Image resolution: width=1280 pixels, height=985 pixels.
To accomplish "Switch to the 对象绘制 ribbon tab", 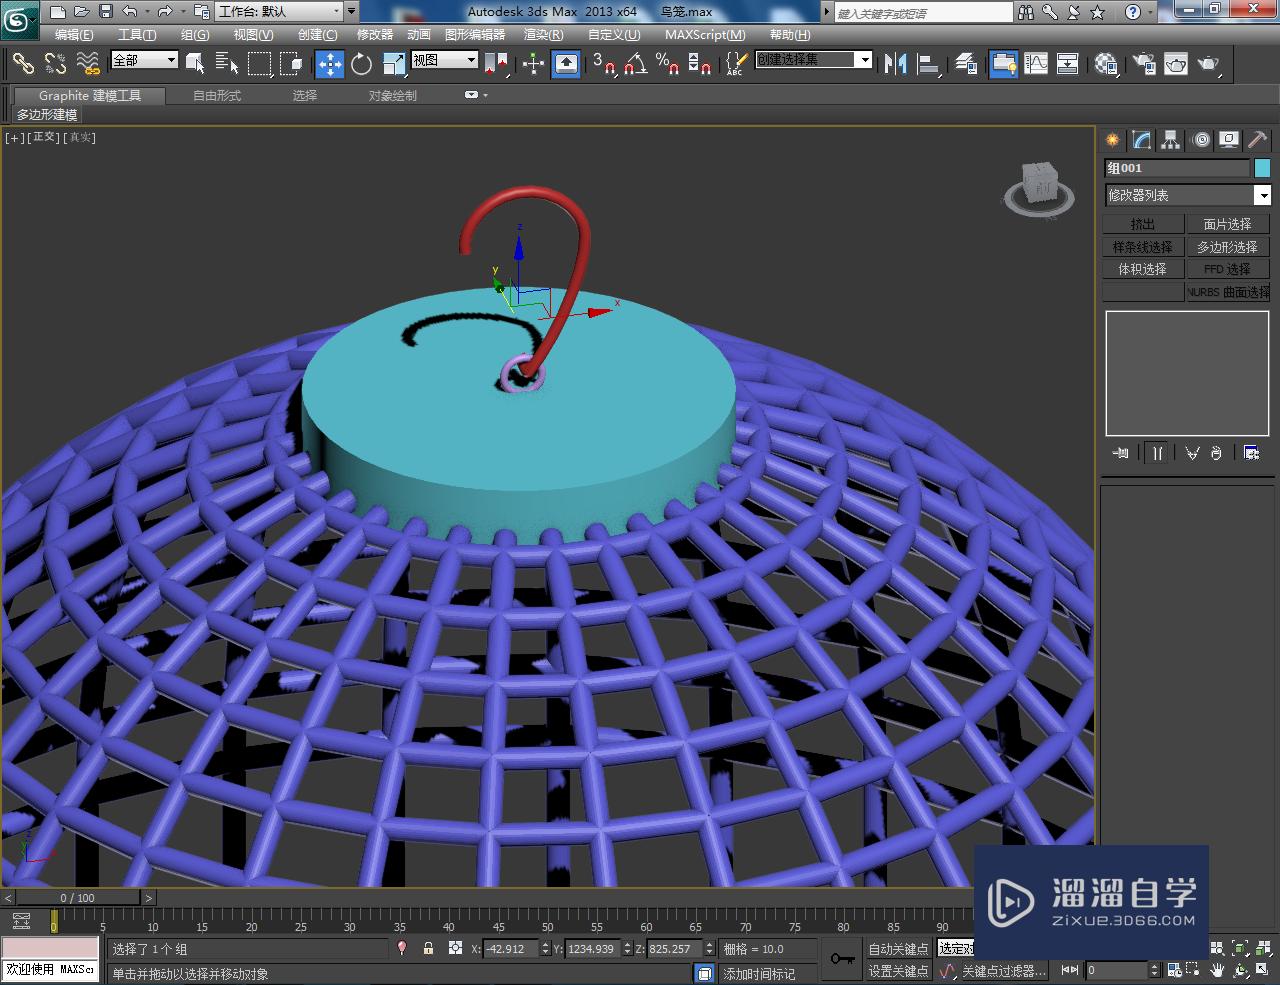I will [392, 95].
